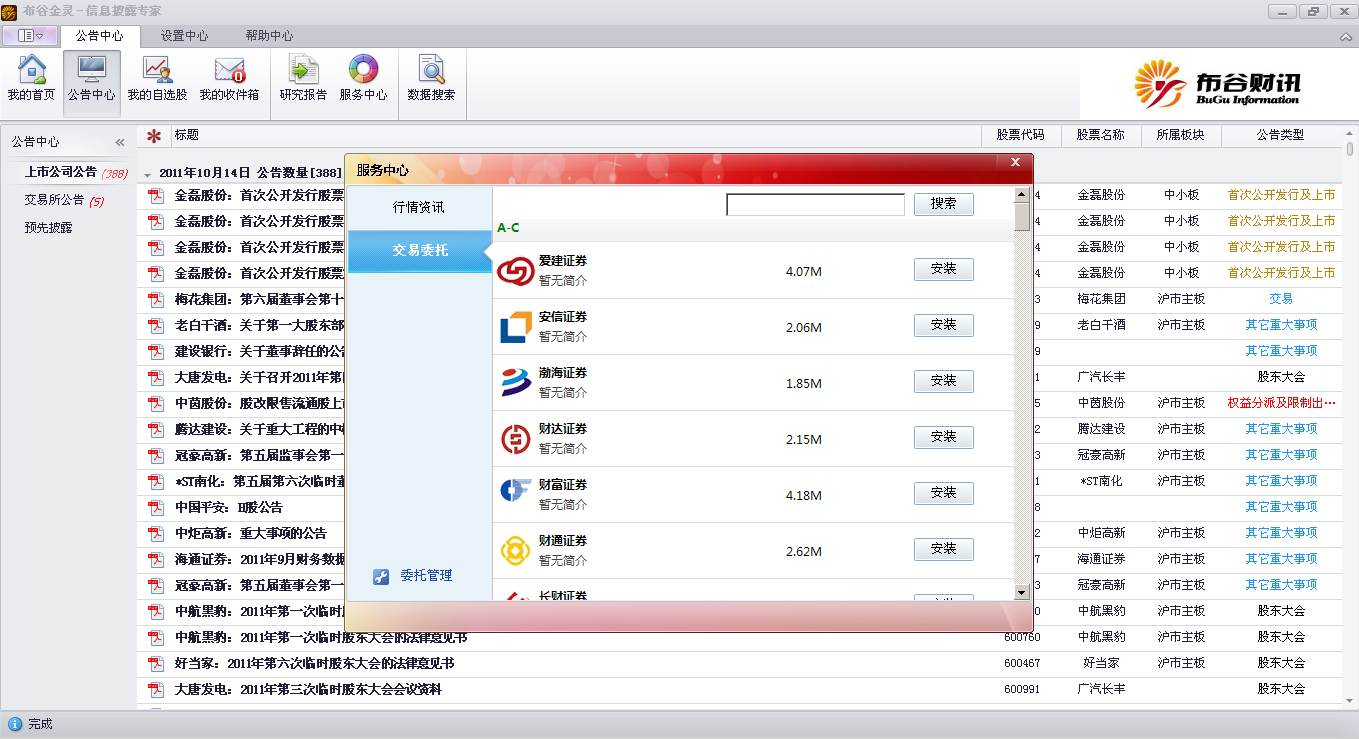This screenshot has height=739, width=1359.
Task: Click the 爱建证券 logo icon
Action: tap(516, 270)
